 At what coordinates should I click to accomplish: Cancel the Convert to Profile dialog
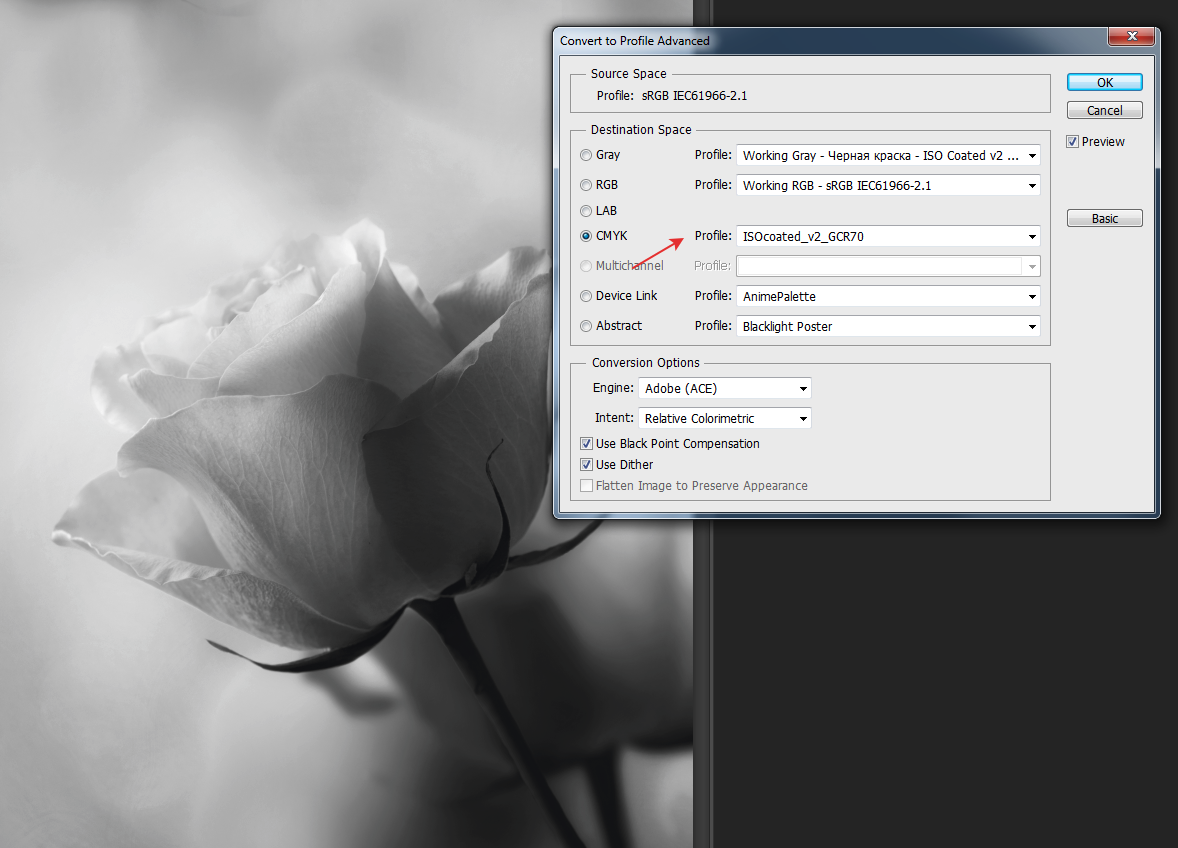(x=1104, y=110)
